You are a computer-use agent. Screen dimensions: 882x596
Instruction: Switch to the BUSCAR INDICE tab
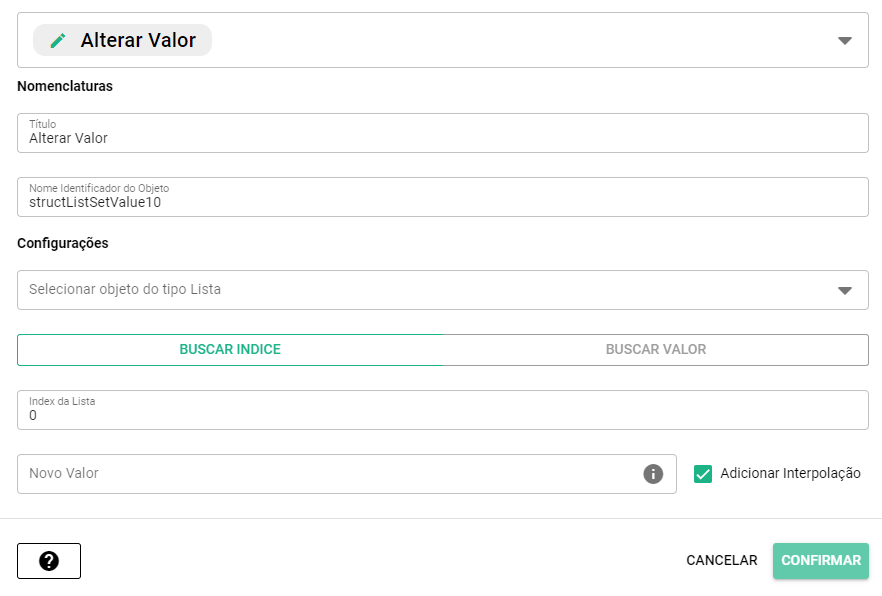click(230, 350)
